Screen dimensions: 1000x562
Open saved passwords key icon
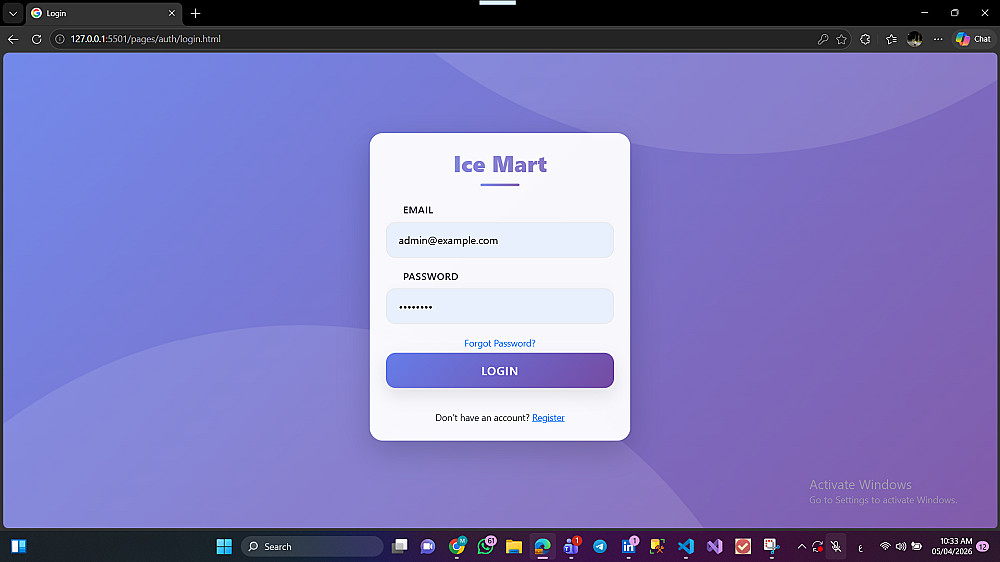tap(823, 39)
